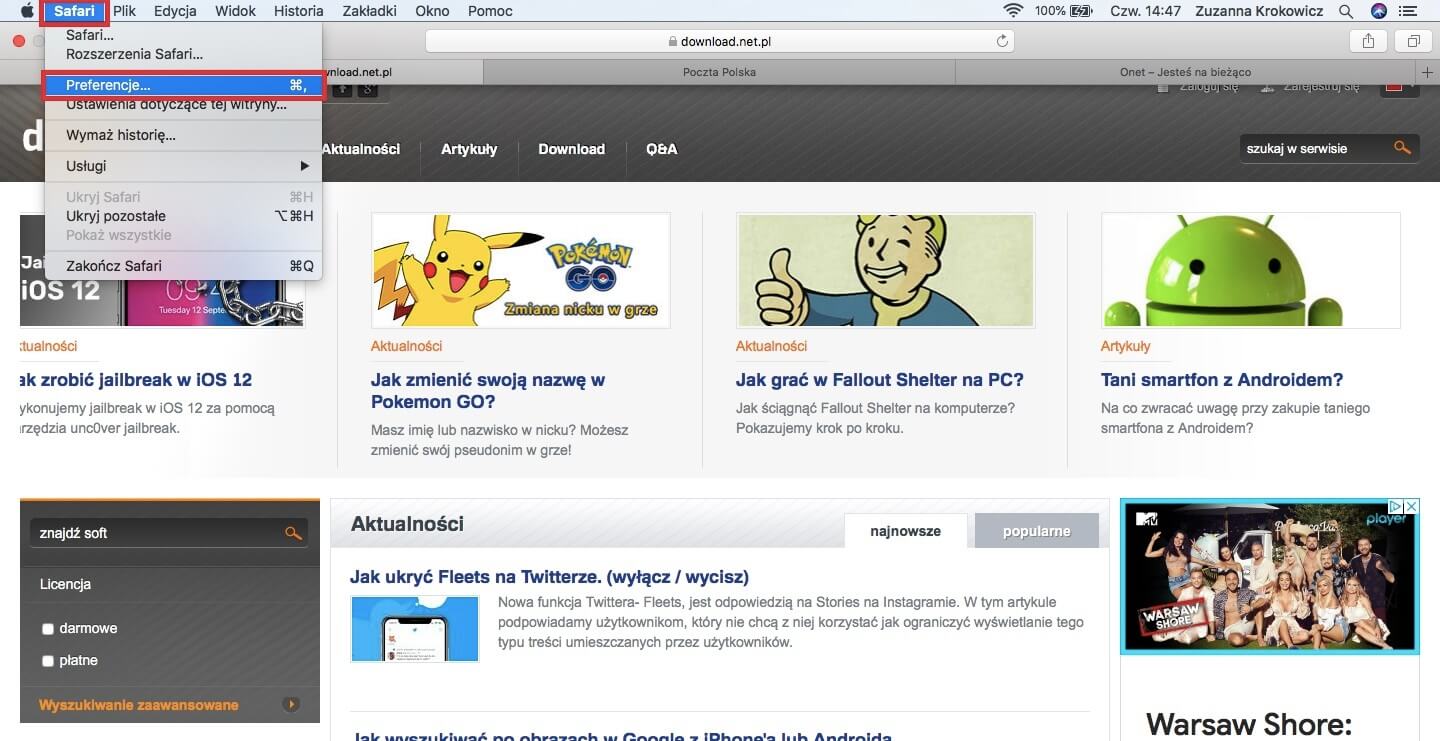This screenshot has height=741, width=1440.
Task: Close the ad with the X icon
Action: pos(1411,507)
